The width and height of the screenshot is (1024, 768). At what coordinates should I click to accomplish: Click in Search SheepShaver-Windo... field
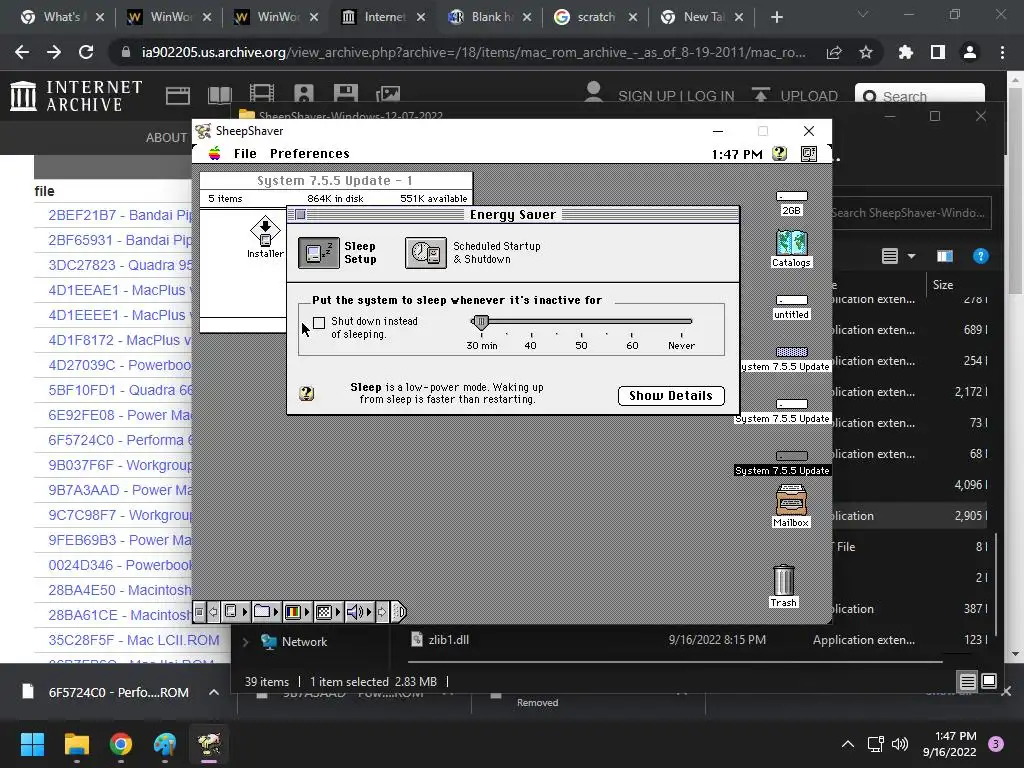tap(910, 213)
